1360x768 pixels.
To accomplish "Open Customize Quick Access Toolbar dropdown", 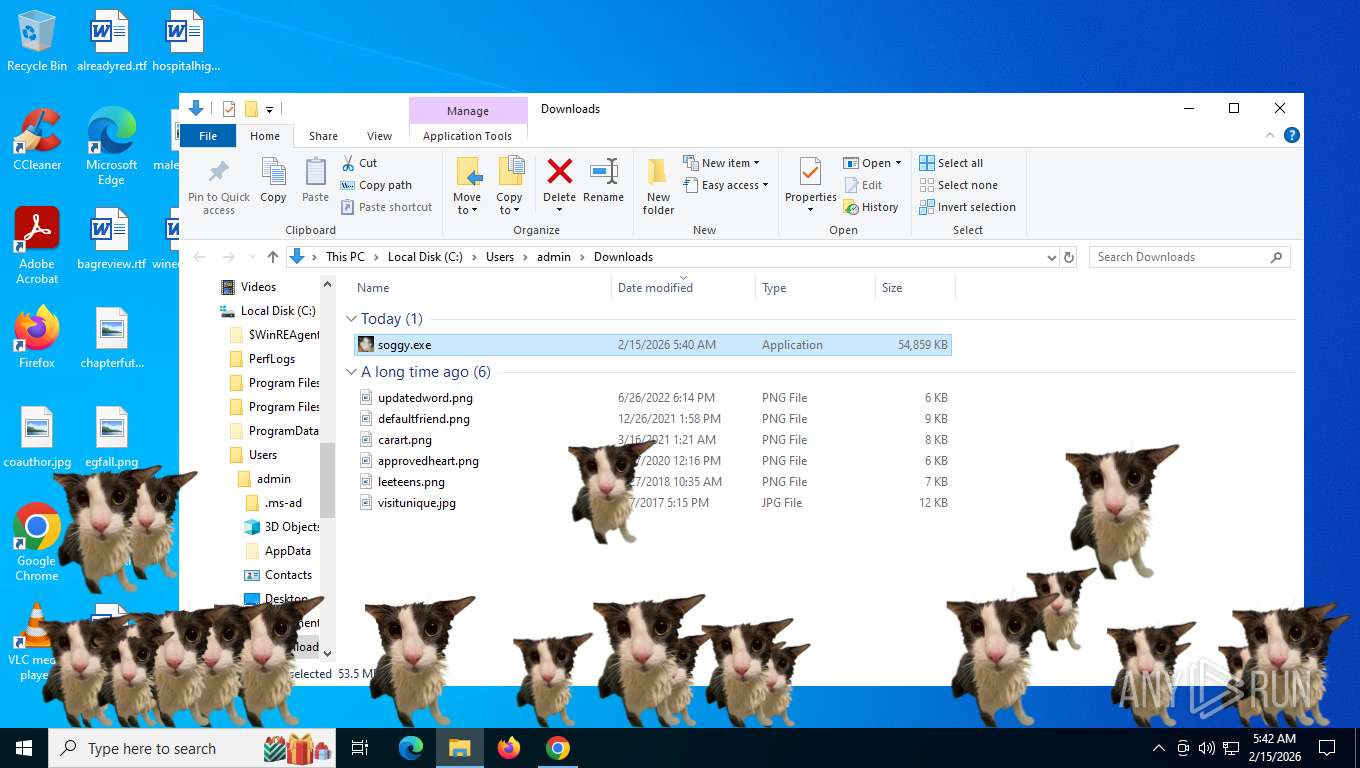I will [x=269, y=109].
